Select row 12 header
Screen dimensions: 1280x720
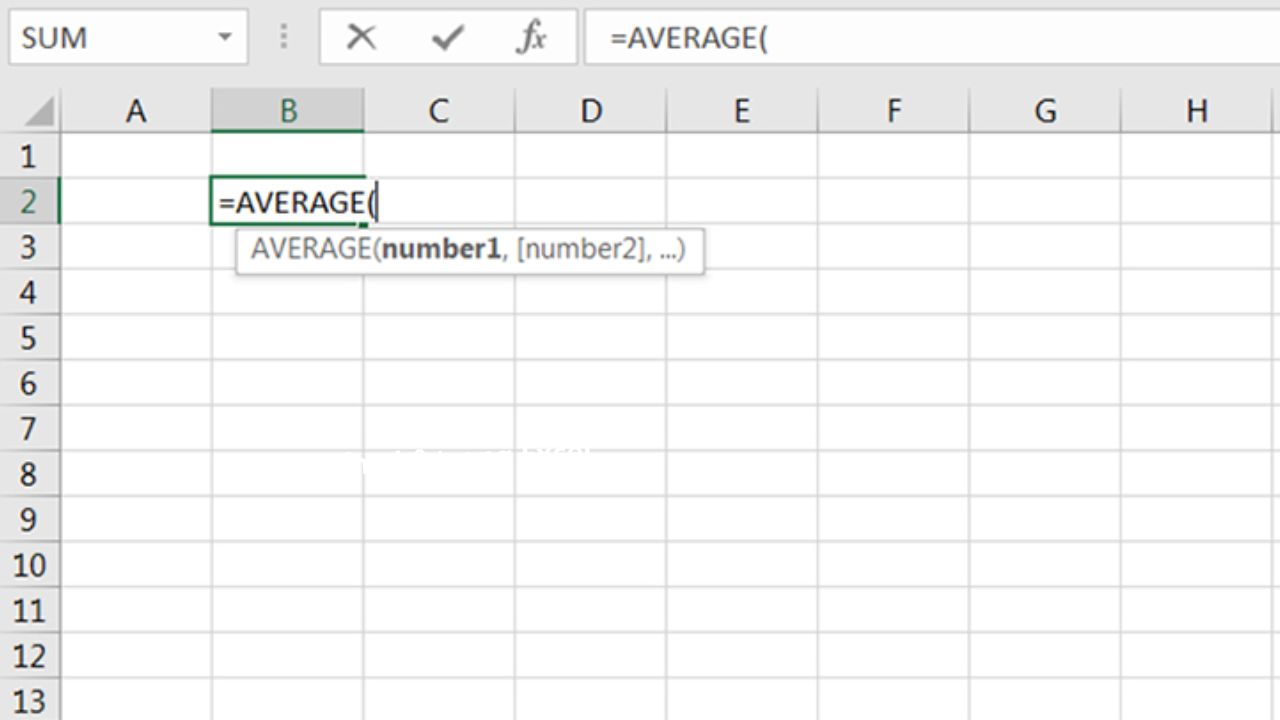coord(29,656)
